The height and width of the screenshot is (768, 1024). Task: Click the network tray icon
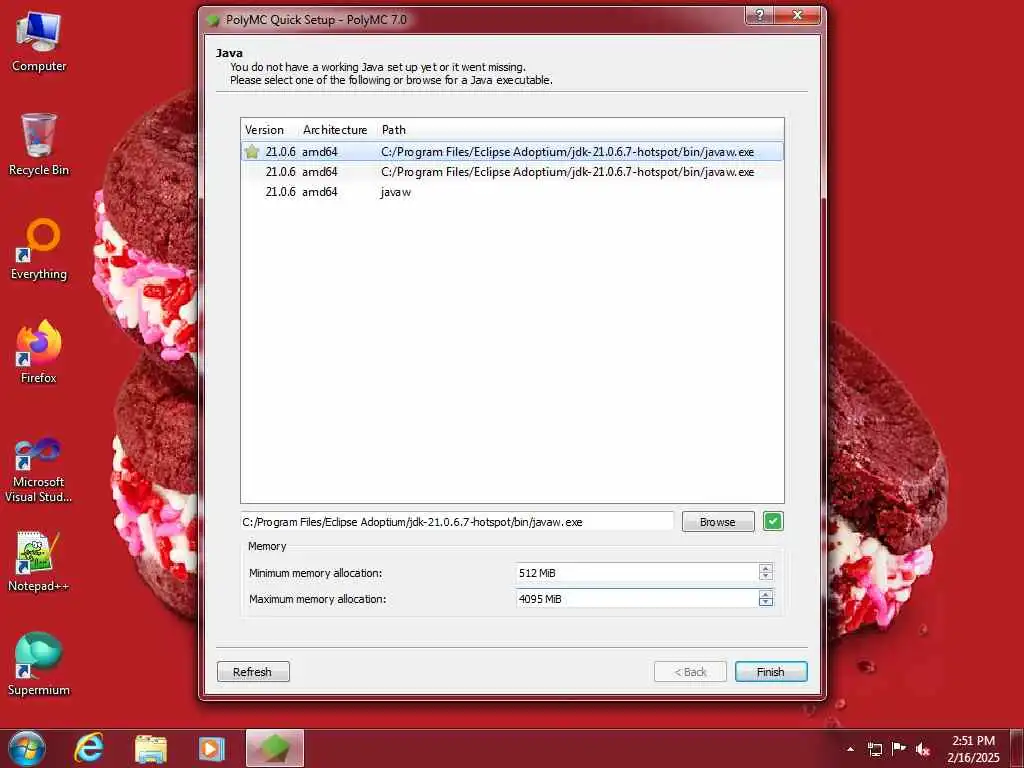pos(874,749)
